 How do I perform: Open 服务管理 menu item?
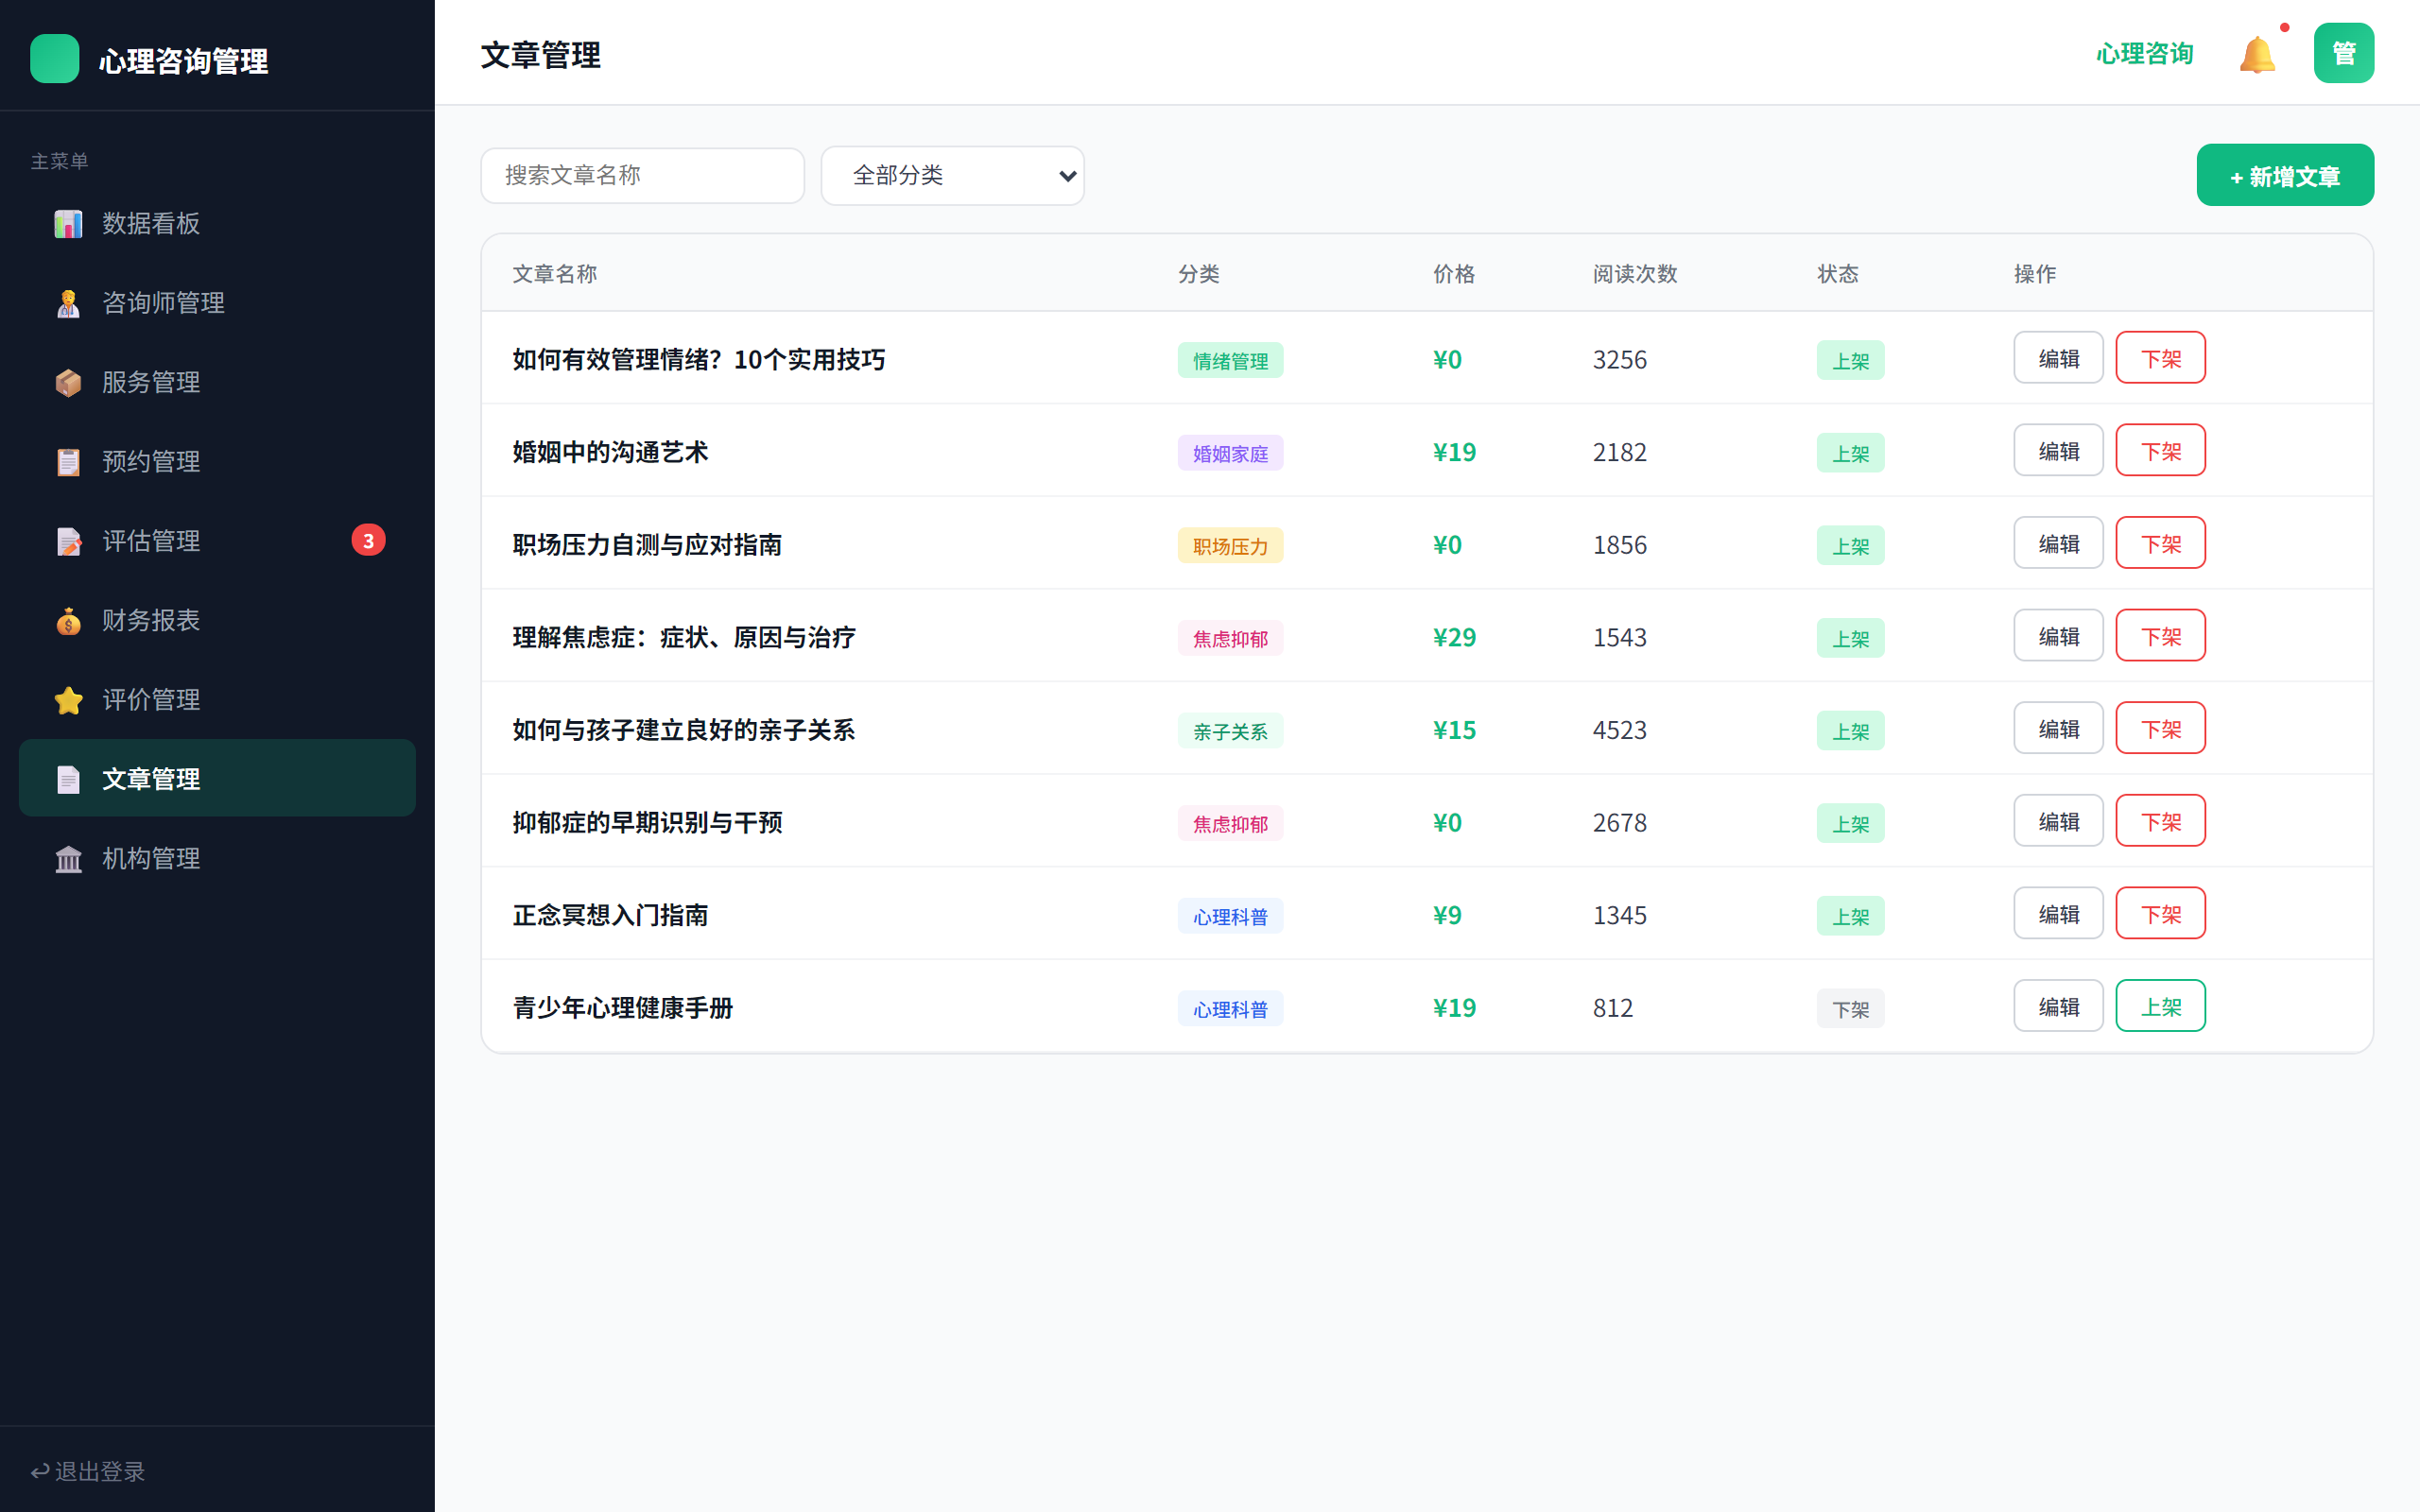[x=217, y=382]
